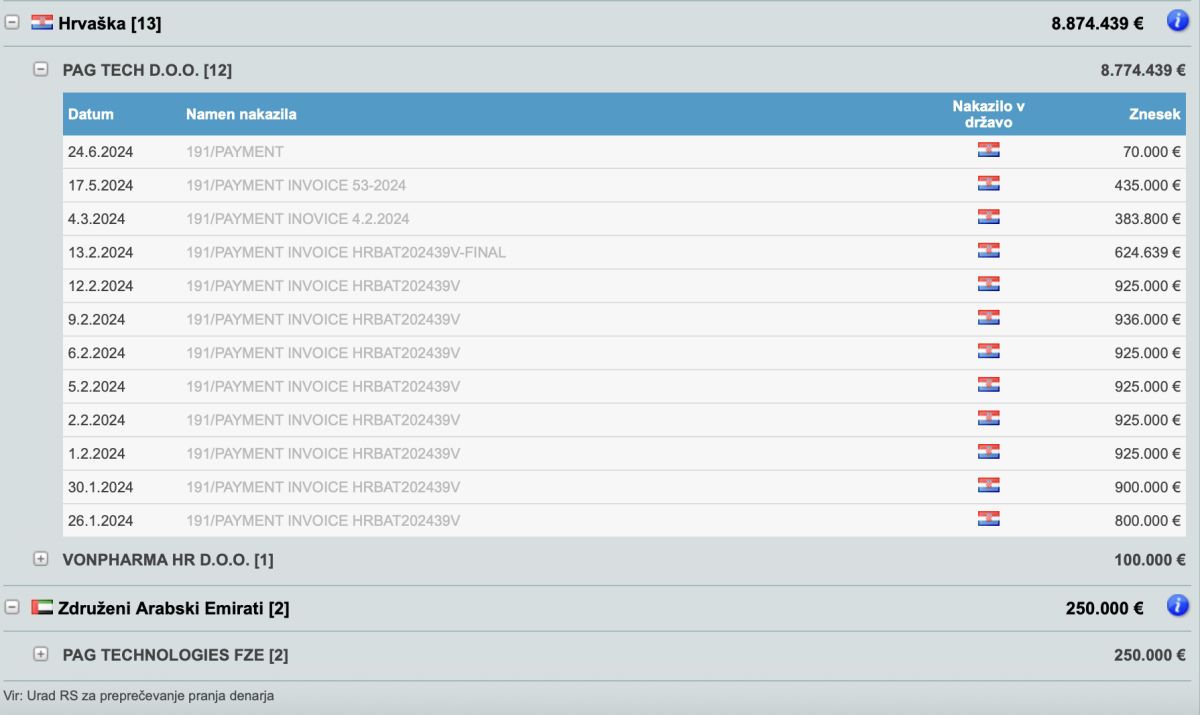Sort by the Datum column header
The width and height of the screenshot is (1200, 715).
[91, 114]
